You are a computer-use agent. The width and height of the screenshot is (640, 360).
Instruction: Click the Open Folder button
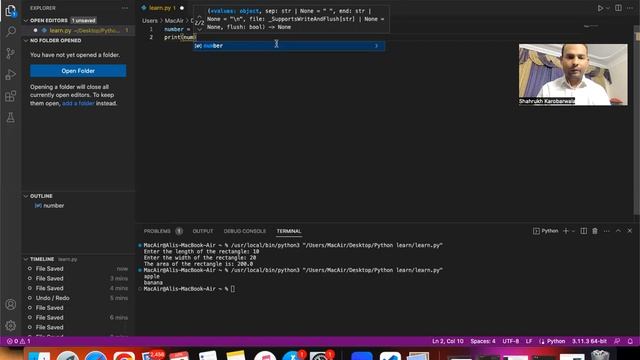[x=78, y=71]
